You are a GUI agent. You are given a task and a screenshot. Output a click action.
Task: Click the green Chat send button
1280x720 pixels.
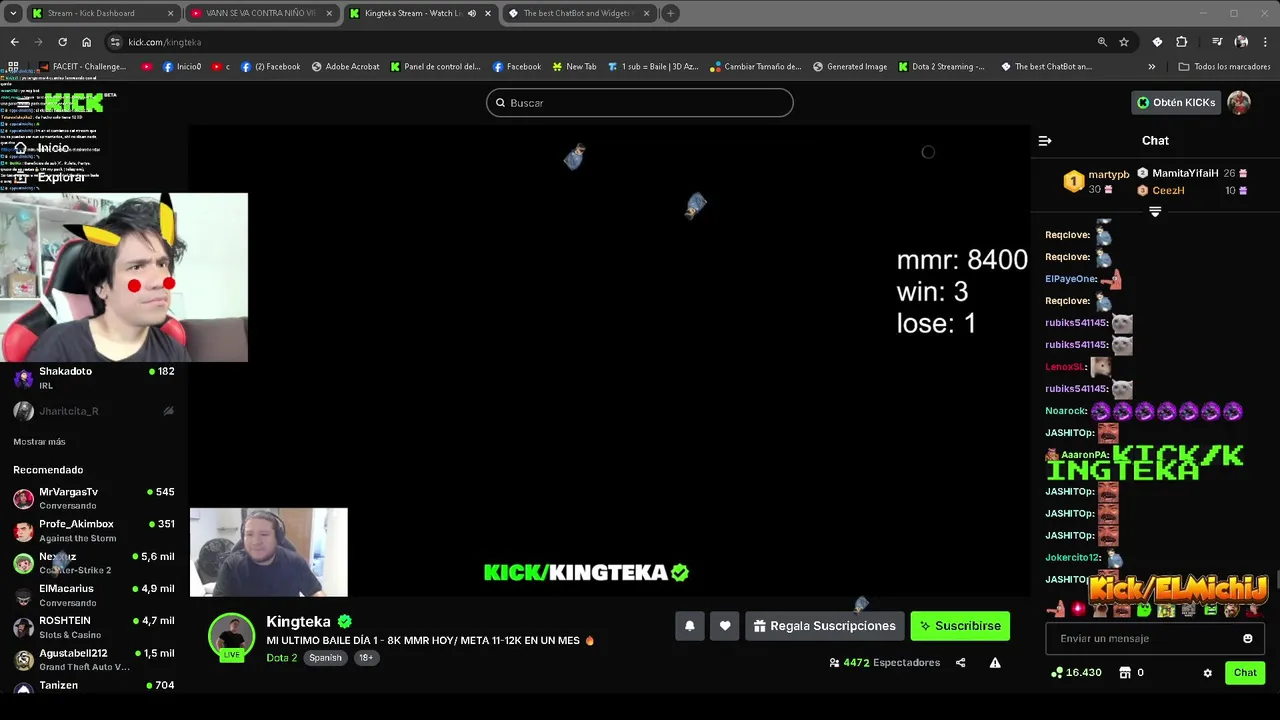(1245, 673)
